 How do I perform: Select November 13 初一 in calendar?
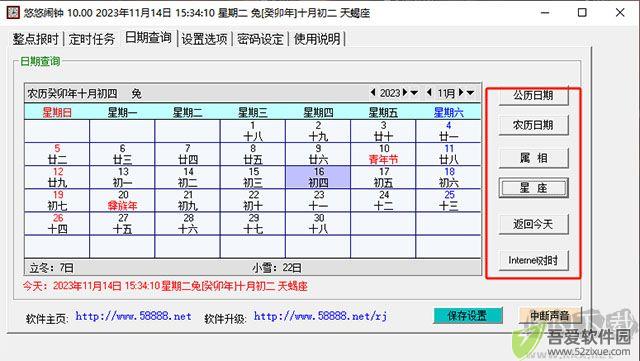(122, 177)
